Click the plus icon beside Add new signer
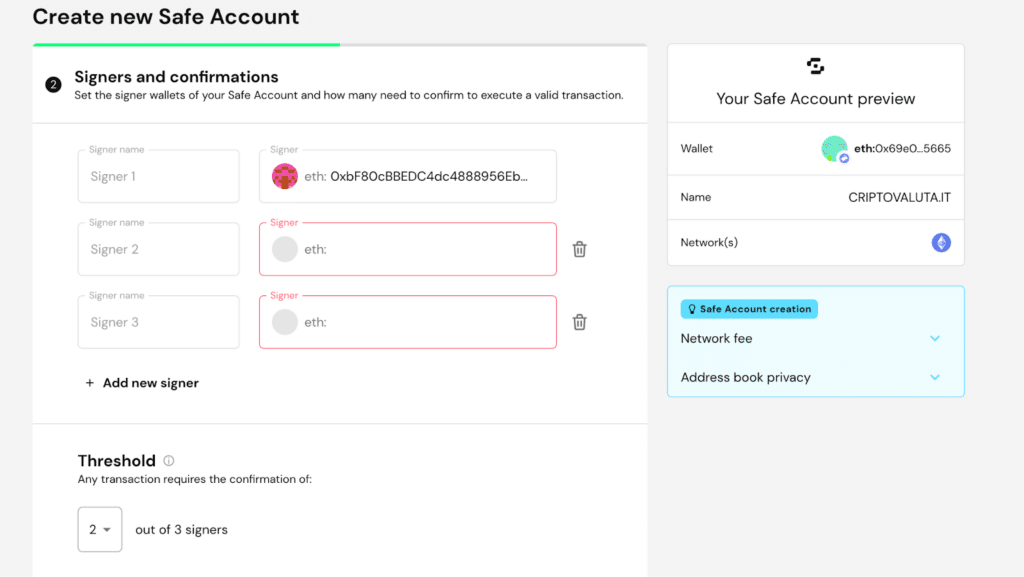This screenshot has height=577, width=1024. click(89, 383)
